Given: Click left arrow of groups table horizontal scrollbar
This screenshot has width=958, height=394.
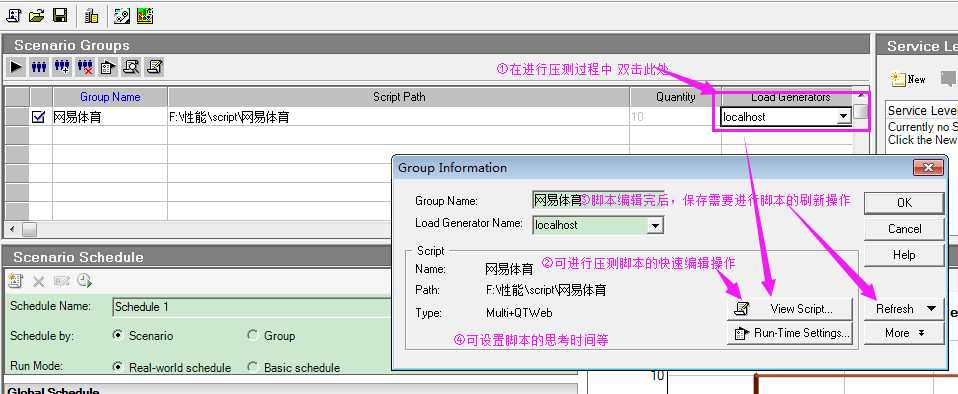Looking at the screenshot, I should pos(12,230).
